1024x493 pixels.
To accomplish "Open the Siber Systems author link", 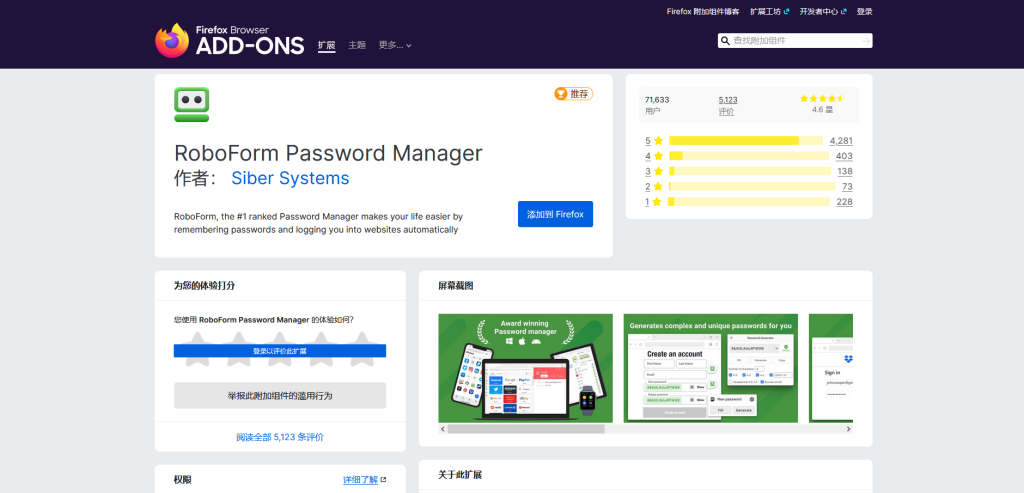I will click(x=290, y=178).
